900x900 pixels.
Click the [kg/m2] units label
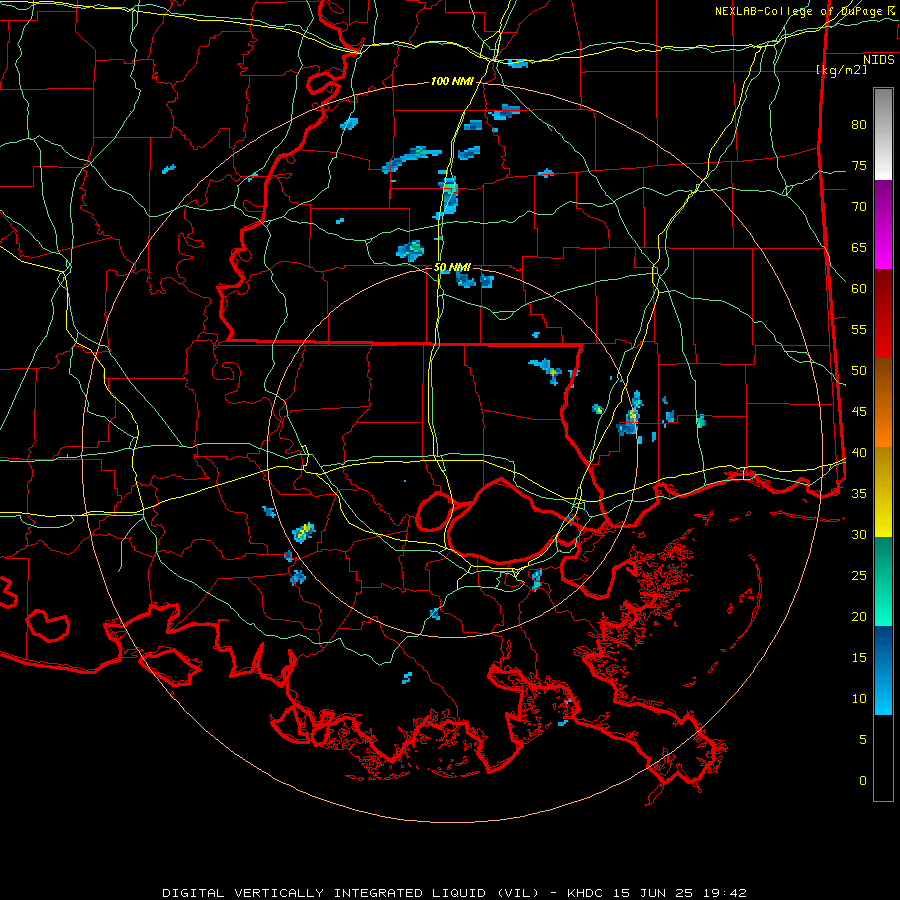[x=841, y=70]
